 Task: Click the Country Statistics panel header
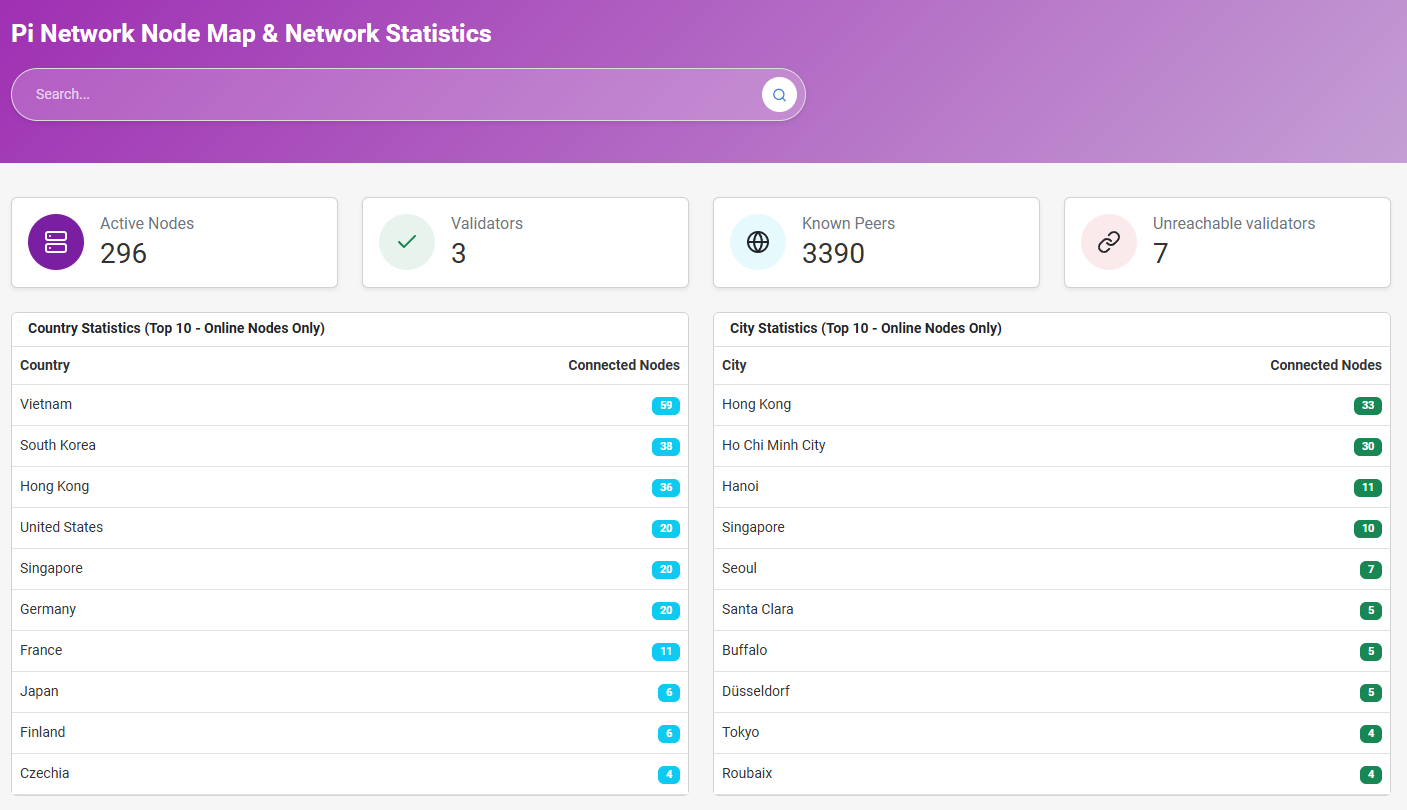pos(175,328)
